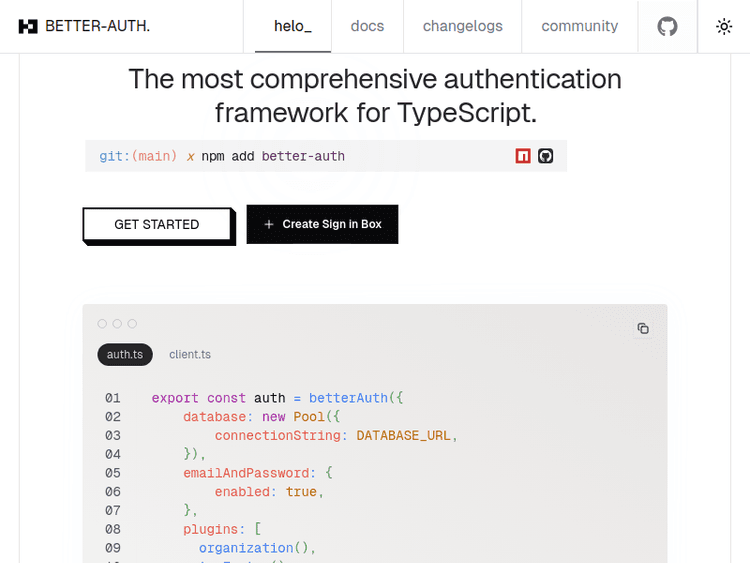This screenshot has width=750, height=563.
Task: Click the git:(main) prompt text
Action: (138, 156)
